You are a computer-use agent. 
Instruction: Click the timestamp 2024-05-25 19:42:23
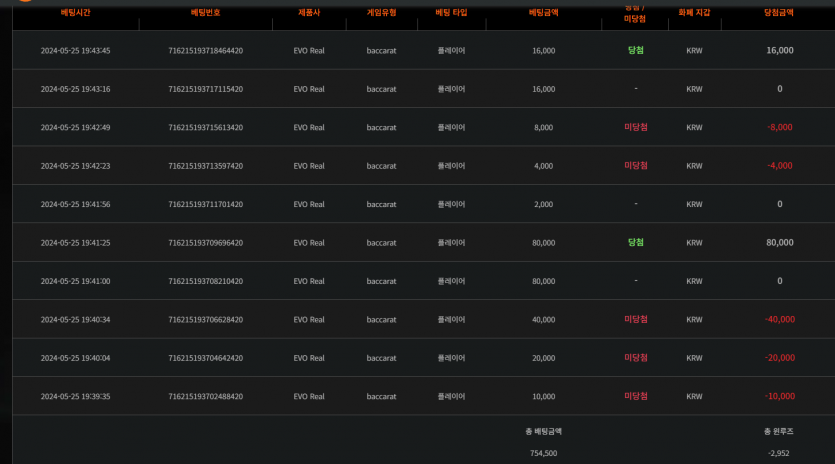tap(76, 166)
